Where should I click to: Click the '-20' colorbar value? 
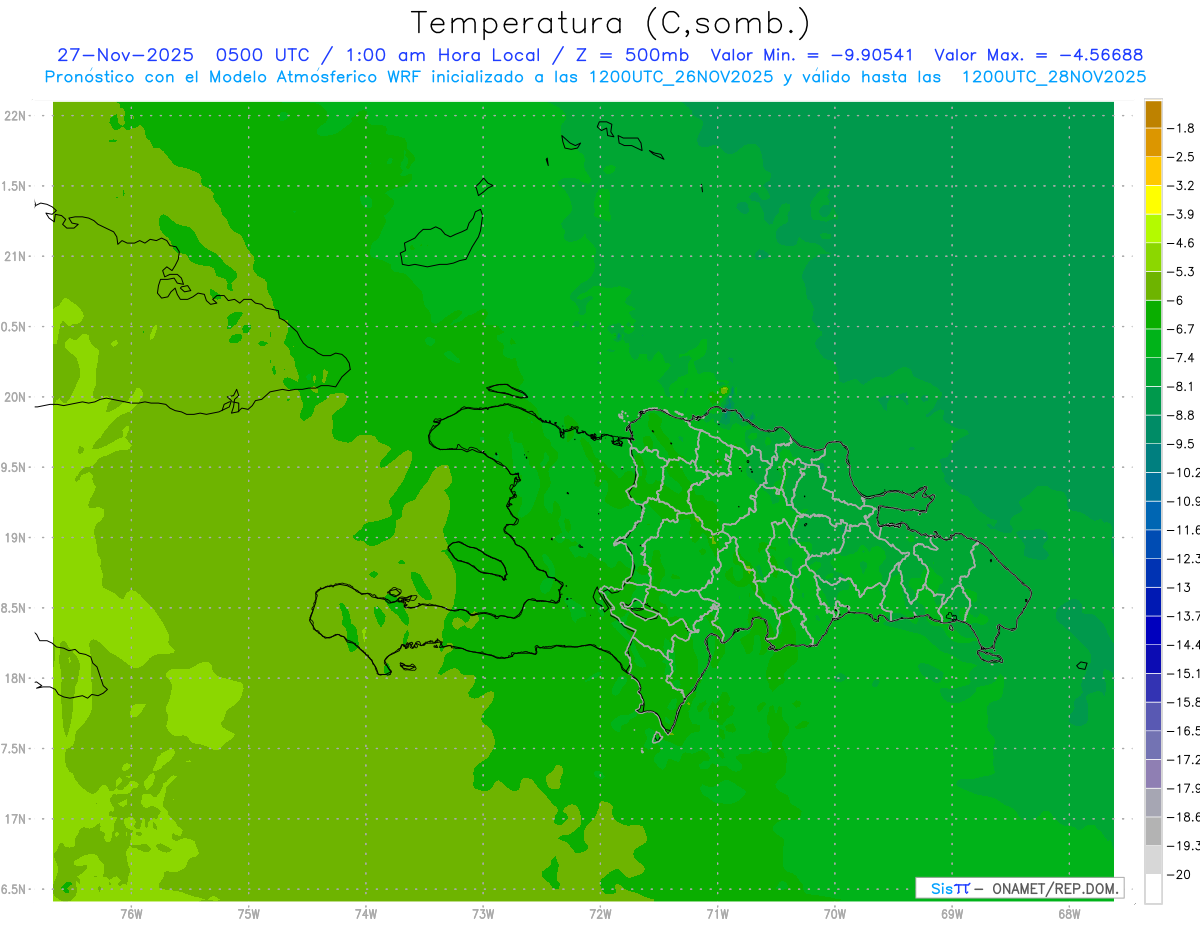(1178, 875)
